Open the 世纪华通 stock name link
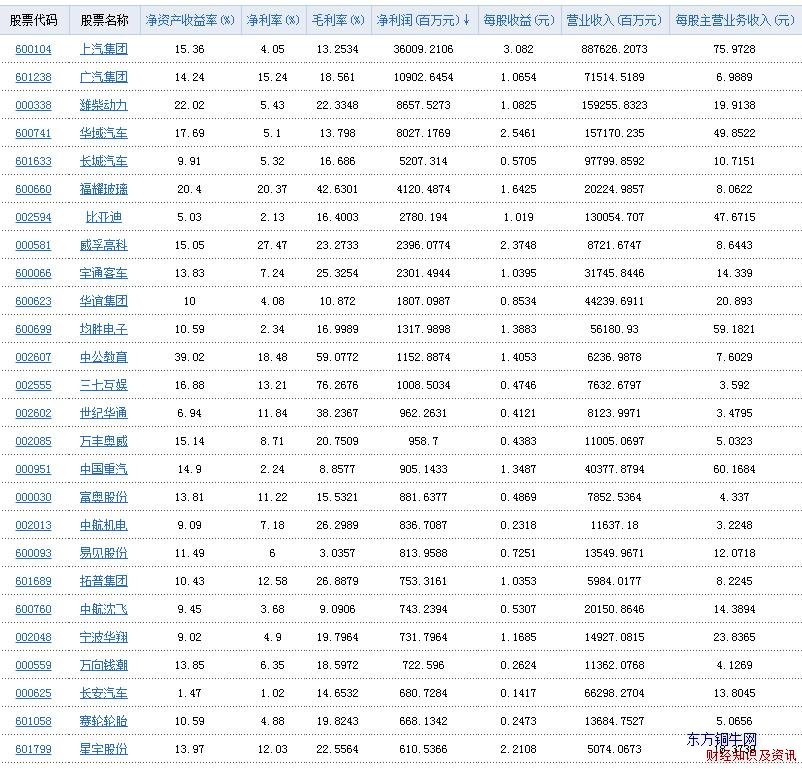 point(104,413)
